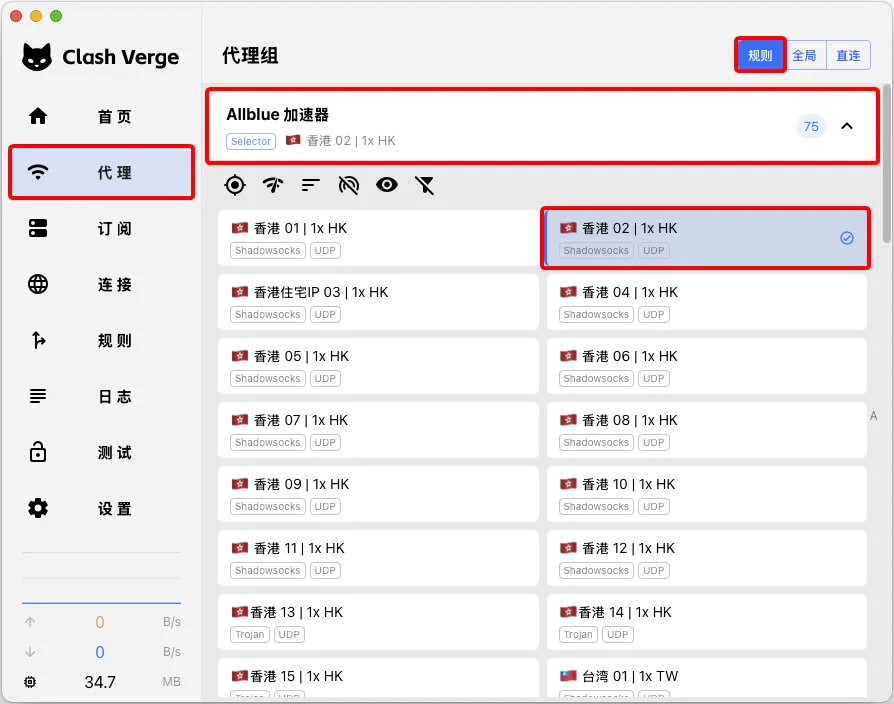894x704 pixels.
Task: Click the upload arrow traffic icon
Action: [30, 622]
